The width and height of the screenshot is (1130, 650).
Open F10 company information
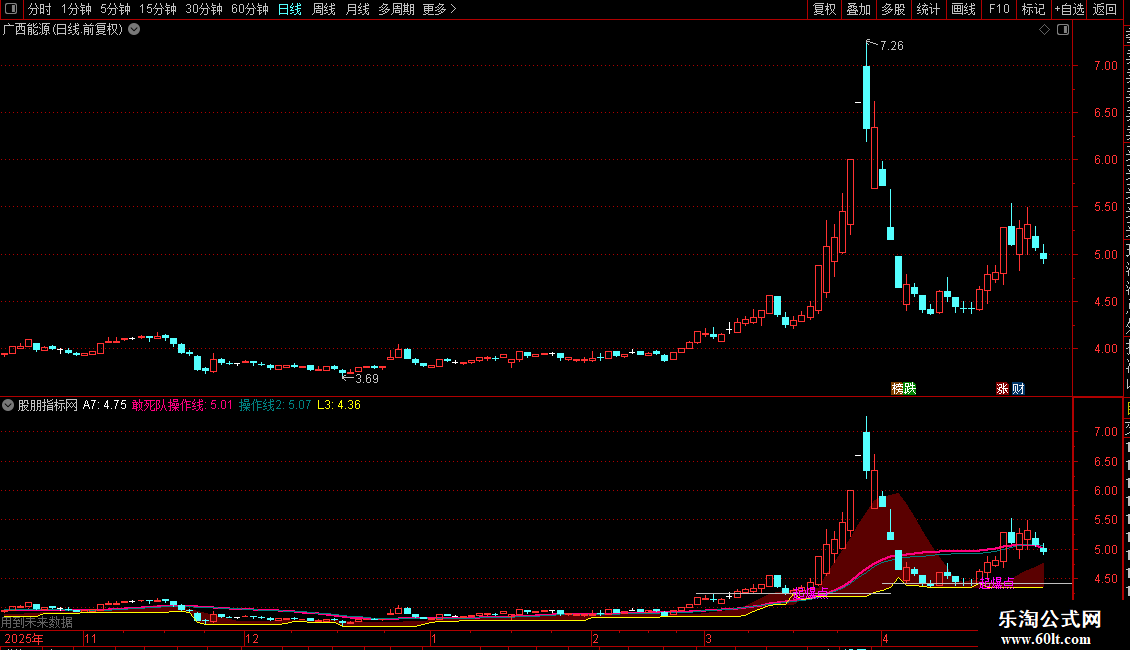pyautogui.click(x=999, y=9)
